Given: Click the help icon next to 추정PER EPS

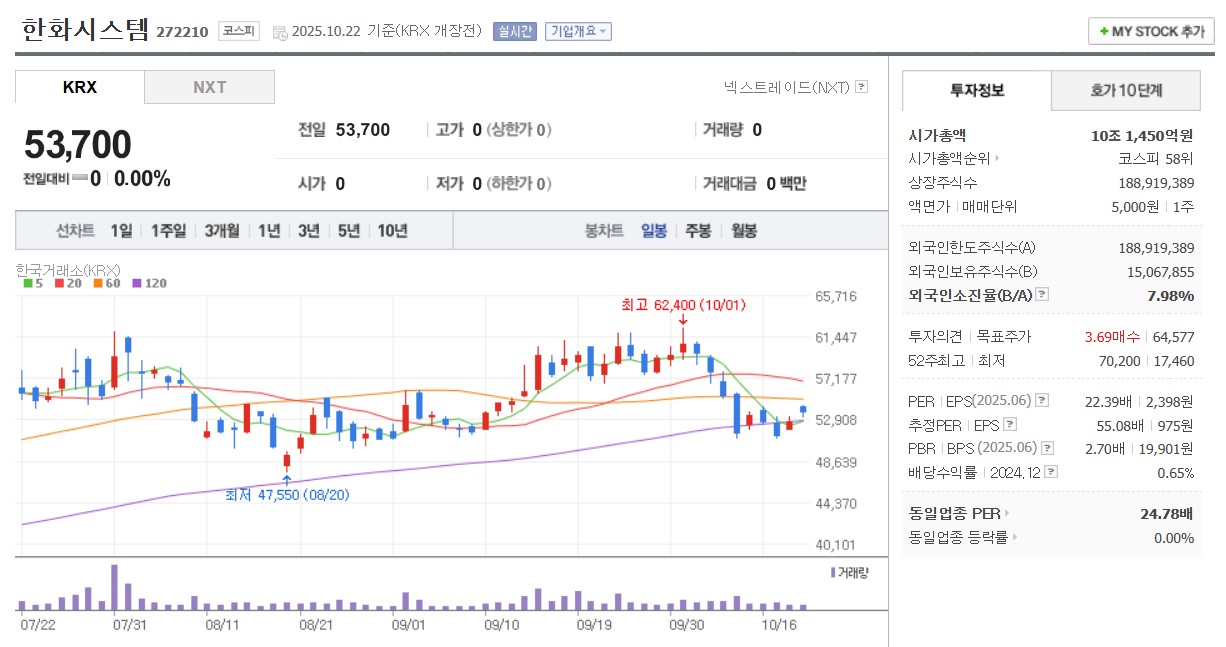Looking at the screenshot, I should [1009, 424].
